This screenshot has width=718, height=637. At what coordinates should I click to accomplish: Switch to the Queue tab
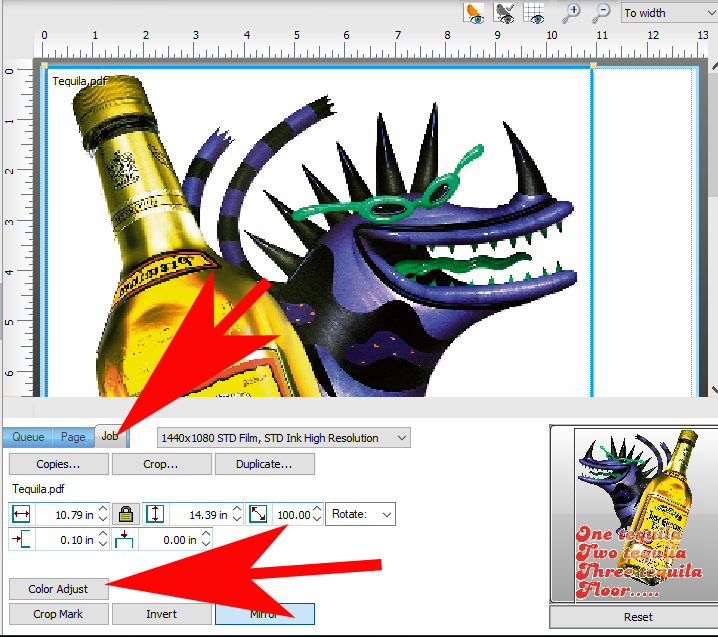point(28,437)
